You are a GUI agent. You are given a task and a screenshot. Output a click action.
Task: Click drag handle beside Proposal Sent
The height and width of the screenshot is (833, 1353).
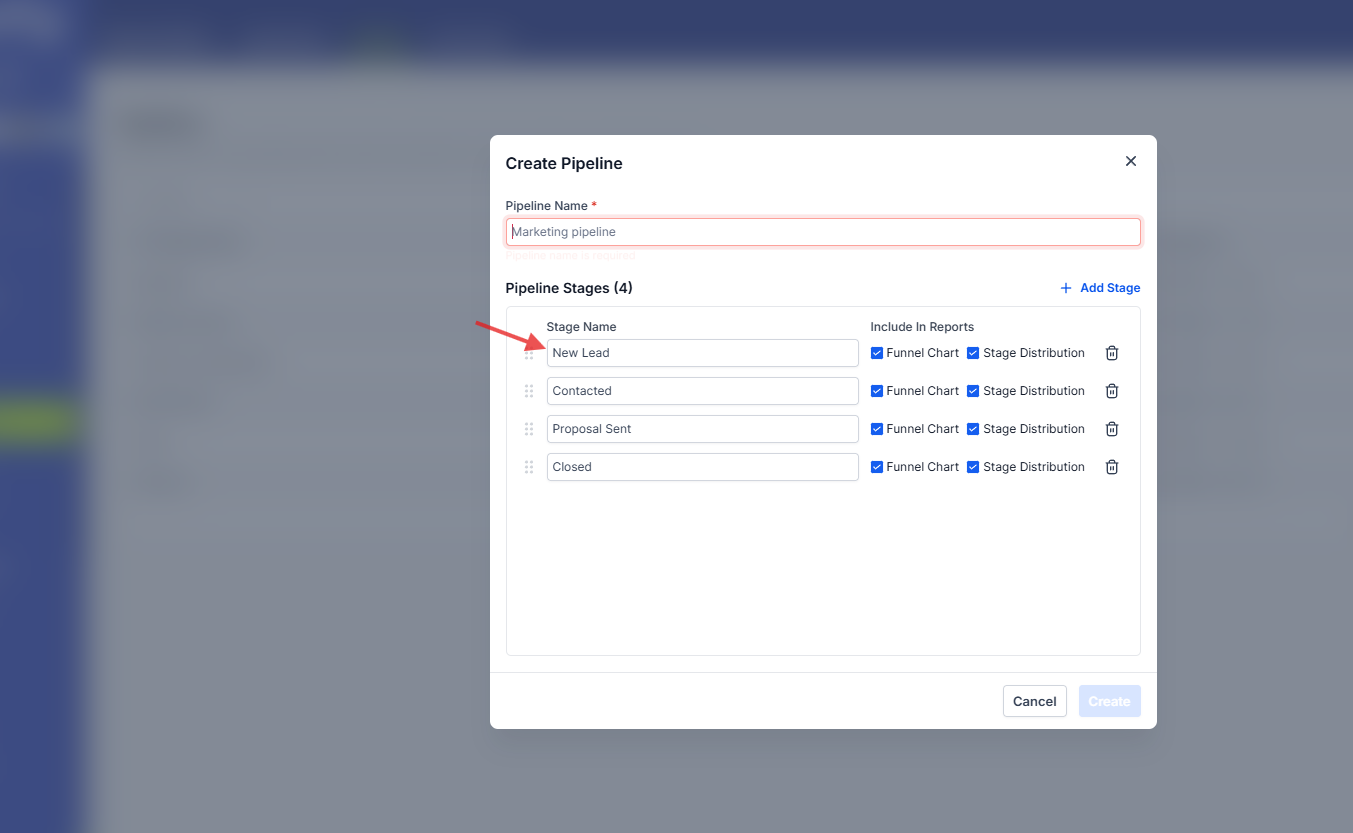tap(529, 429)
